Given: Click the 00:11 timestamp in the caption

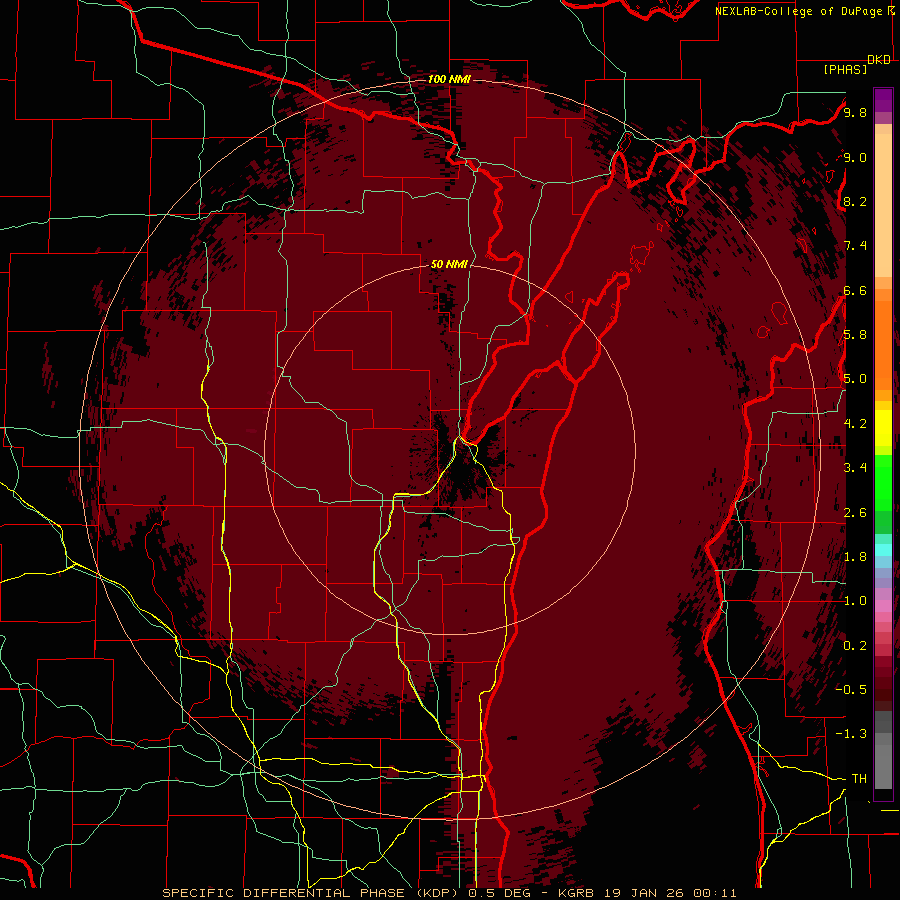Looking at the screenshot, I should pyautogui.click(x=714, y=893).
